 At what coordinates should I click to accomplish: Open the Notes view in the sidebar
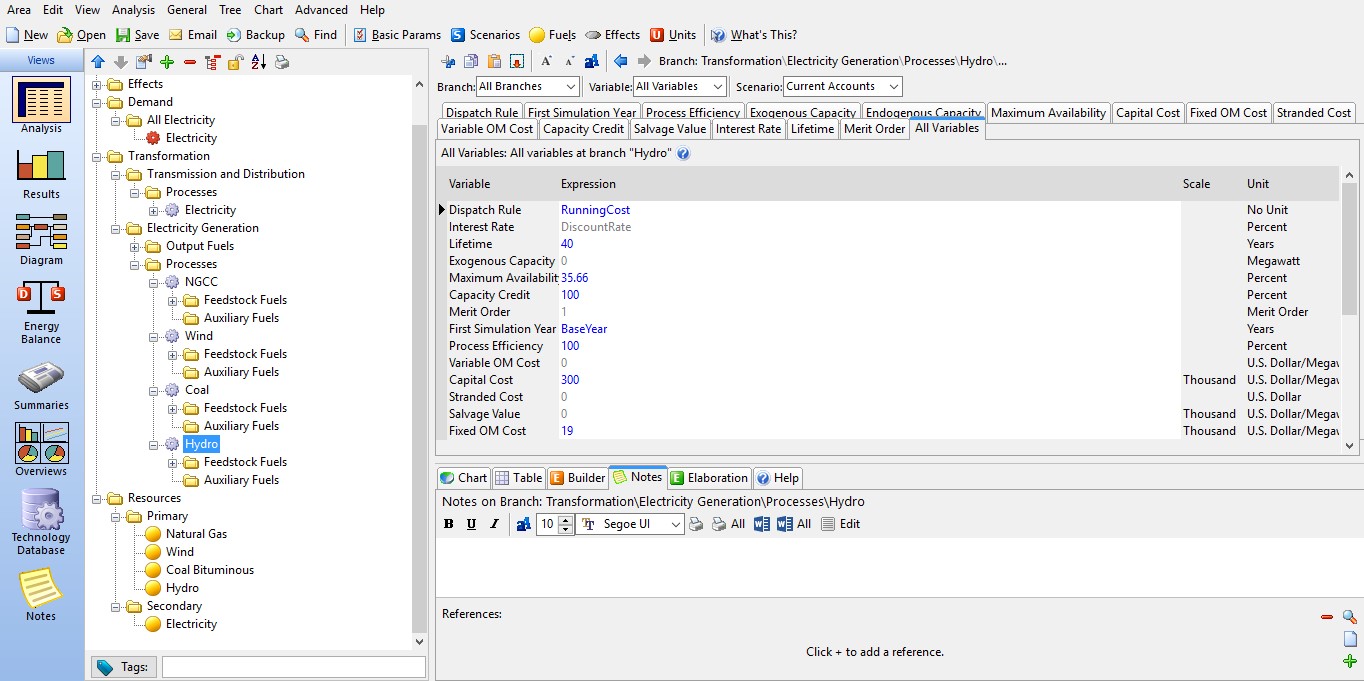(41, 595)
